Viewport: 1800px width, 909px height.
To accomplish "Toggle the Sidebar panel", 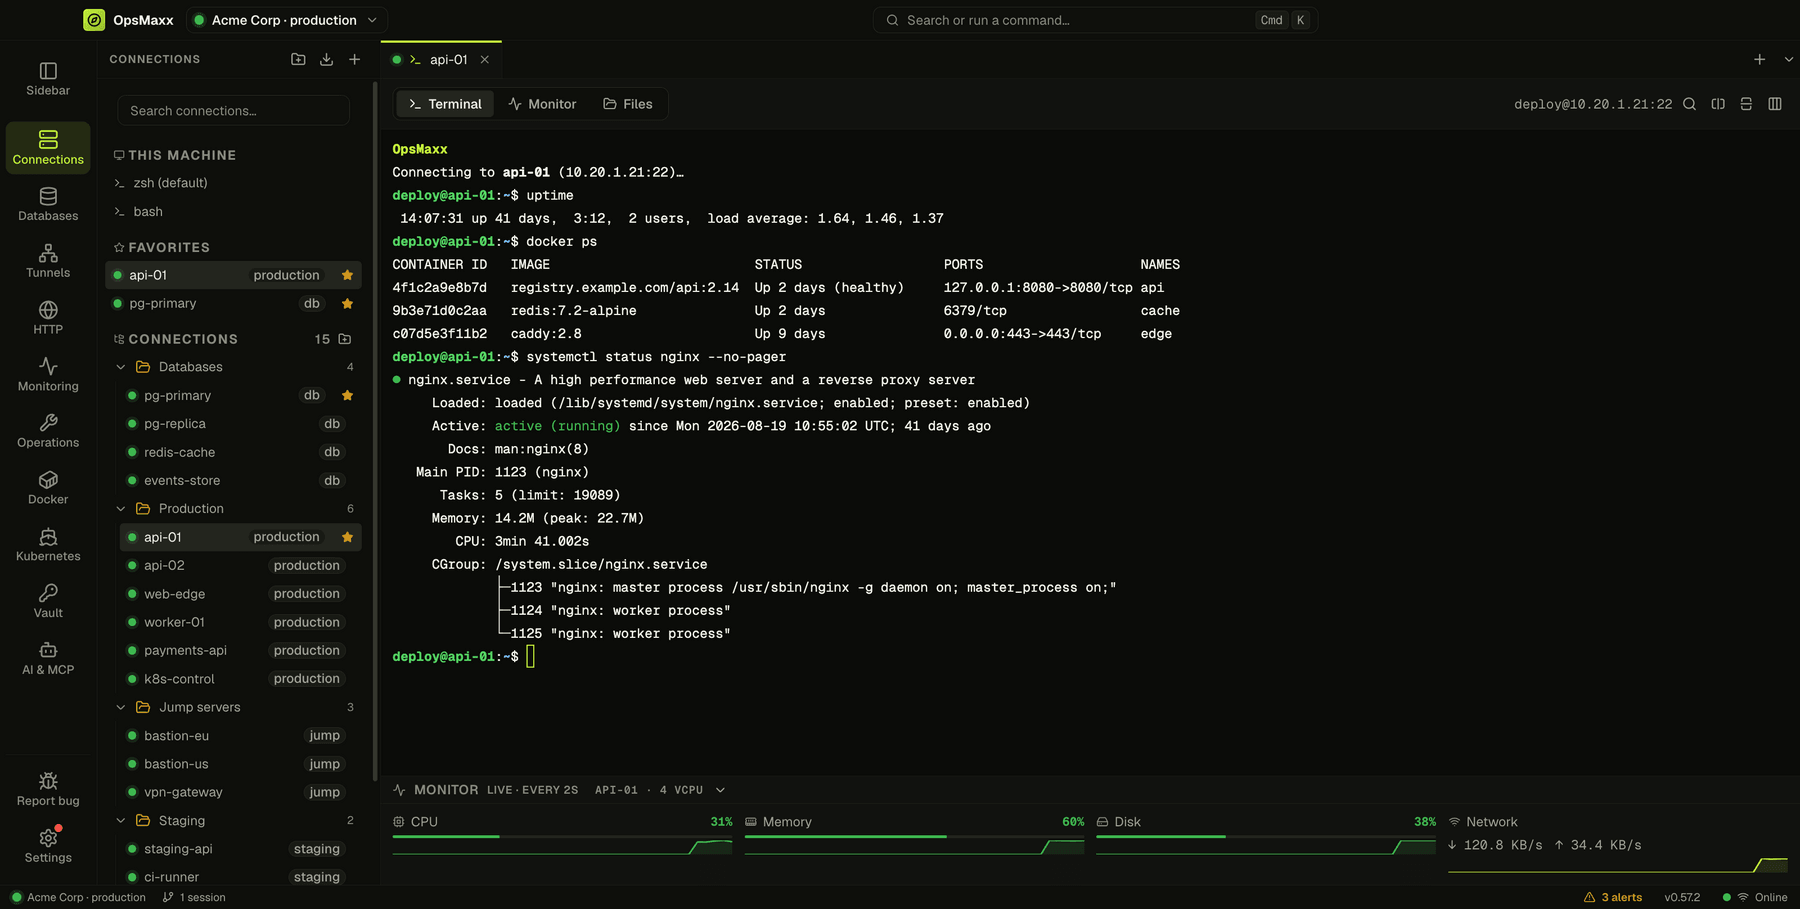I will click(48, 79).
